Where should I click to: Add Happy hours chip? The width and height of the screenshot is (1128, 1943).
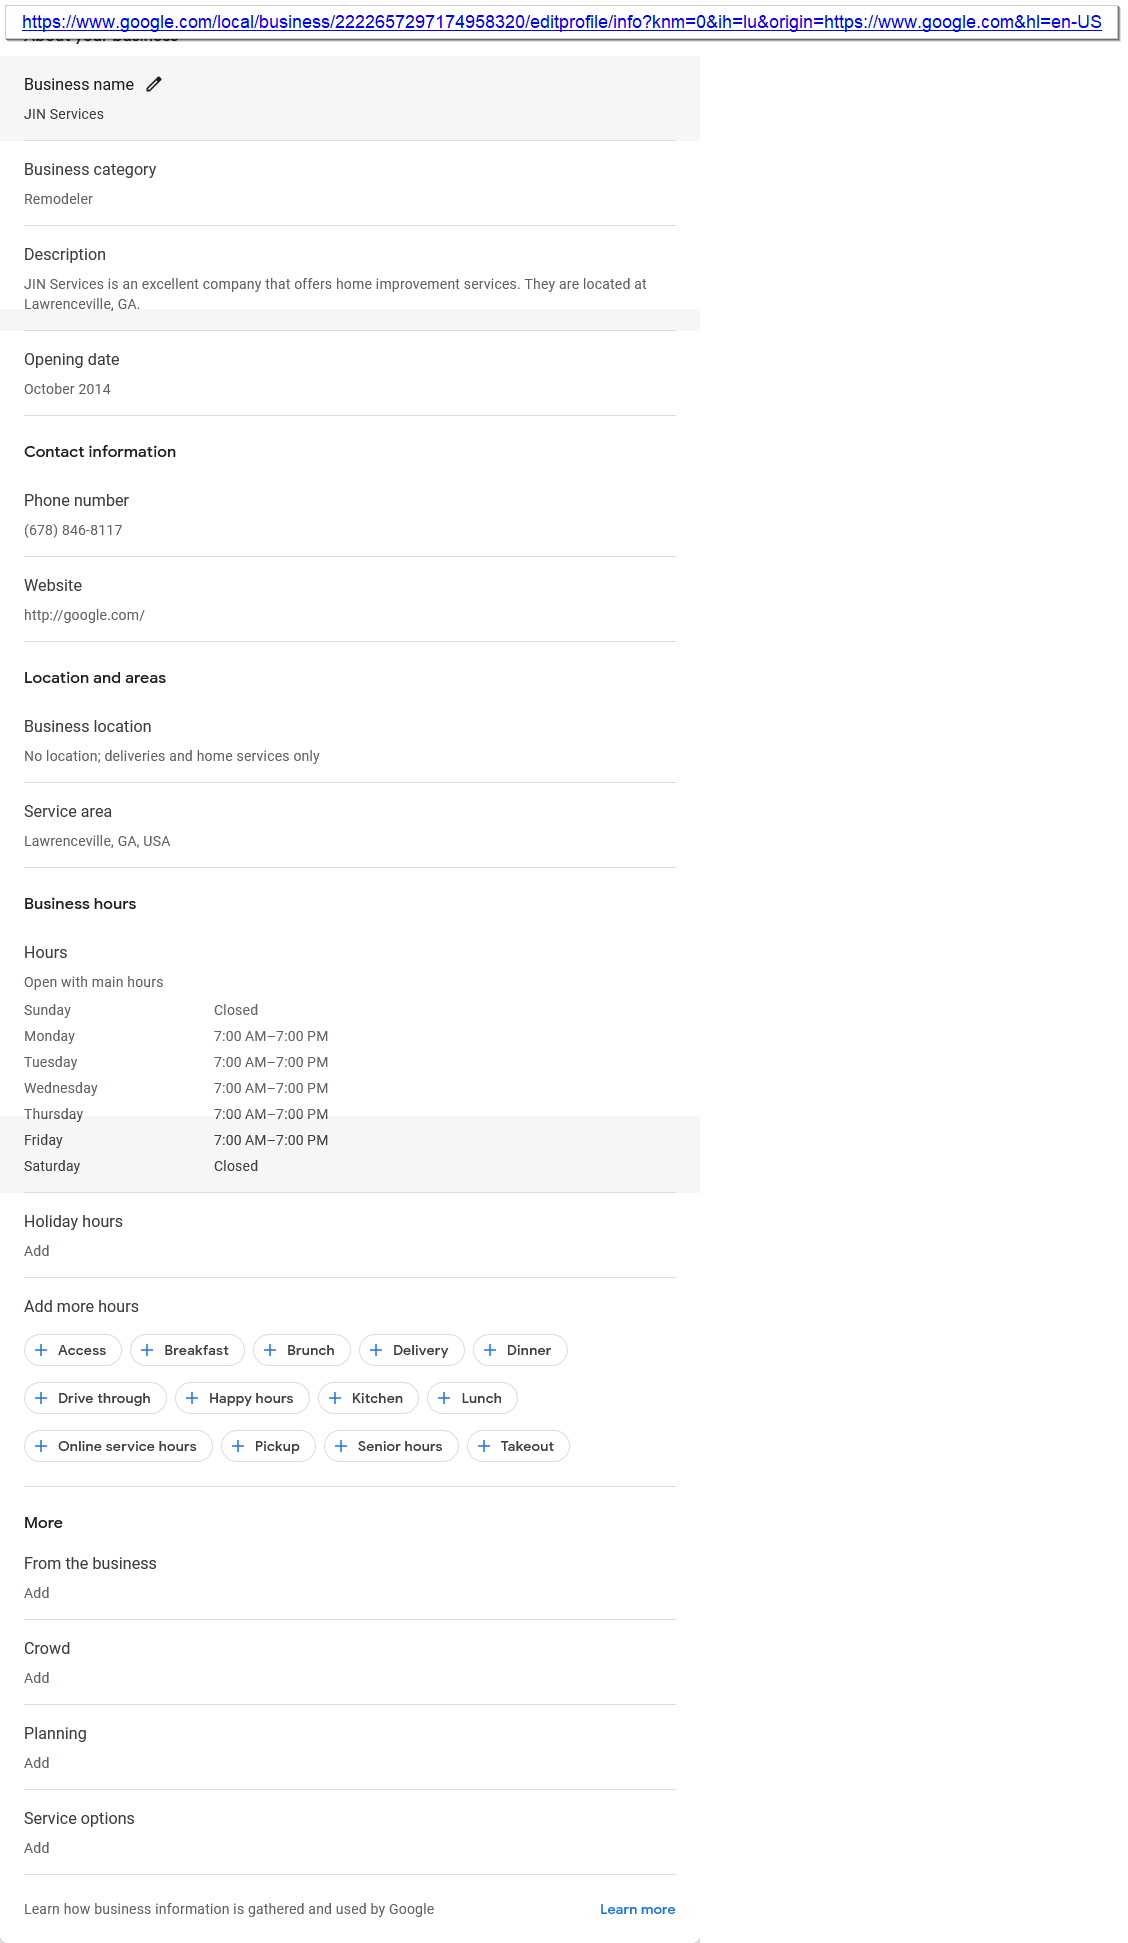(x=242, y=1398)
